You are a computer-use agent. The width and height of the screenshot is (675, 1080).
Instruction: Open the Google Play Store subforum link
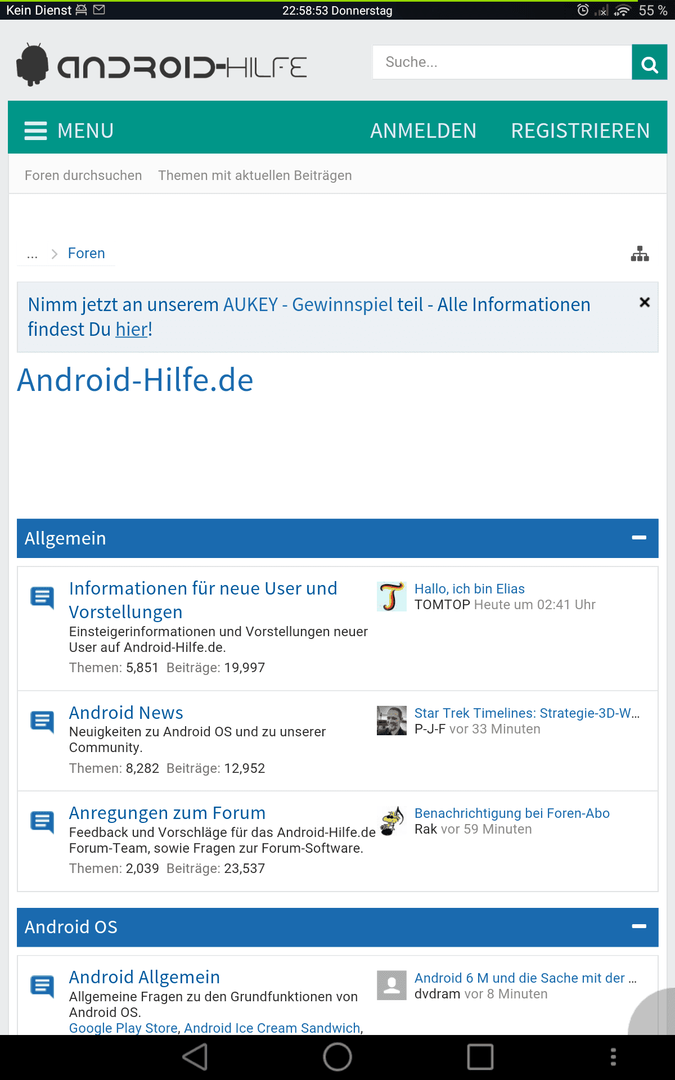[123, 1028]
